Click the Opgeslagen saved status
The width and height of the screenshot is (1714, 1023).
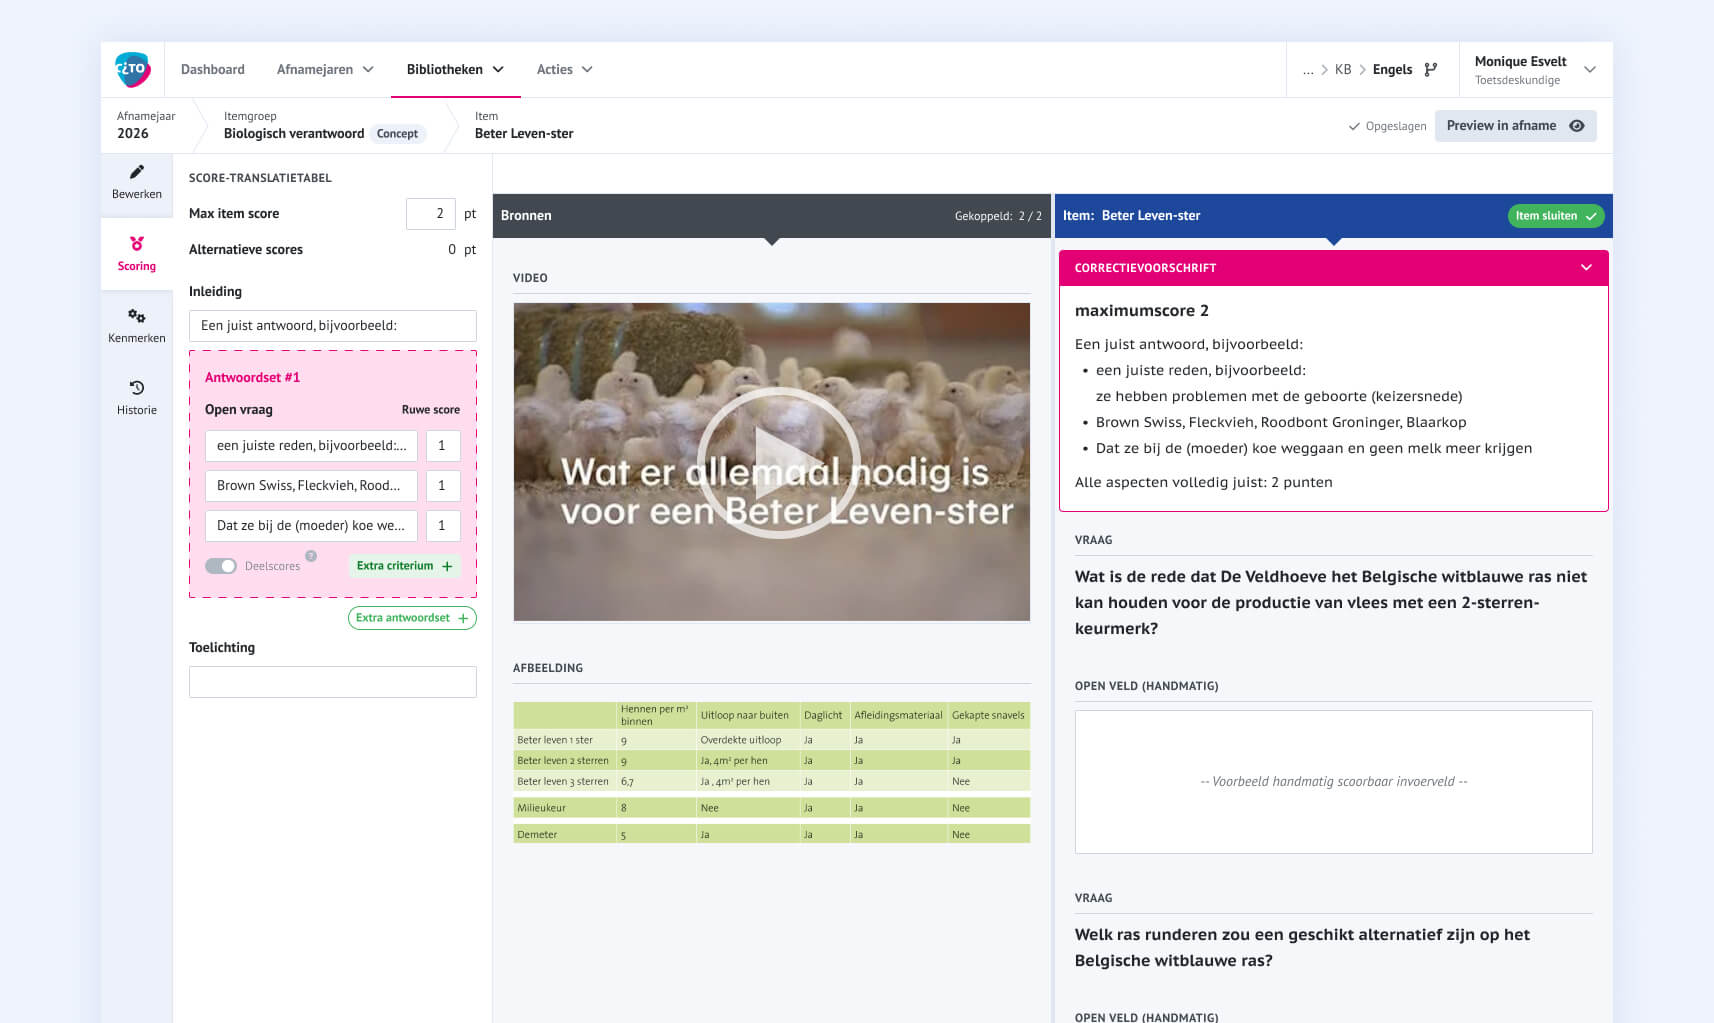[1388, 126]
